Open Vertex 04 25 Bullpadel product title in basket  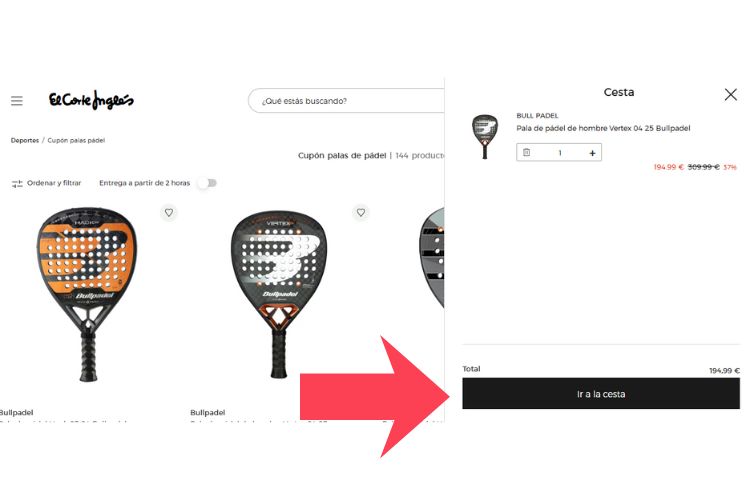[x=603, y=128]
